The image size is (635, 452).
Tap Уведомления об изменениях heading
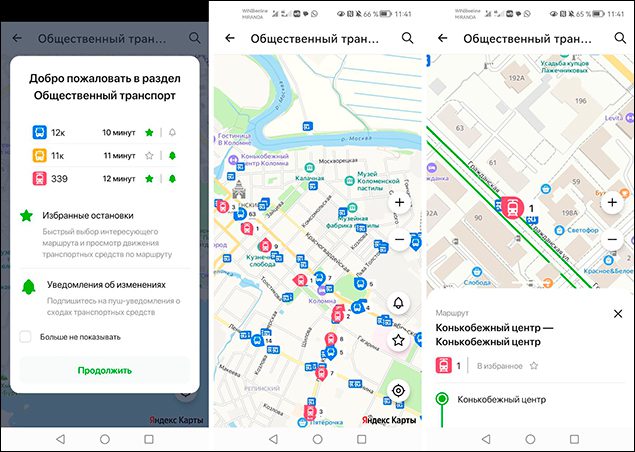click(x=106, y=285)
